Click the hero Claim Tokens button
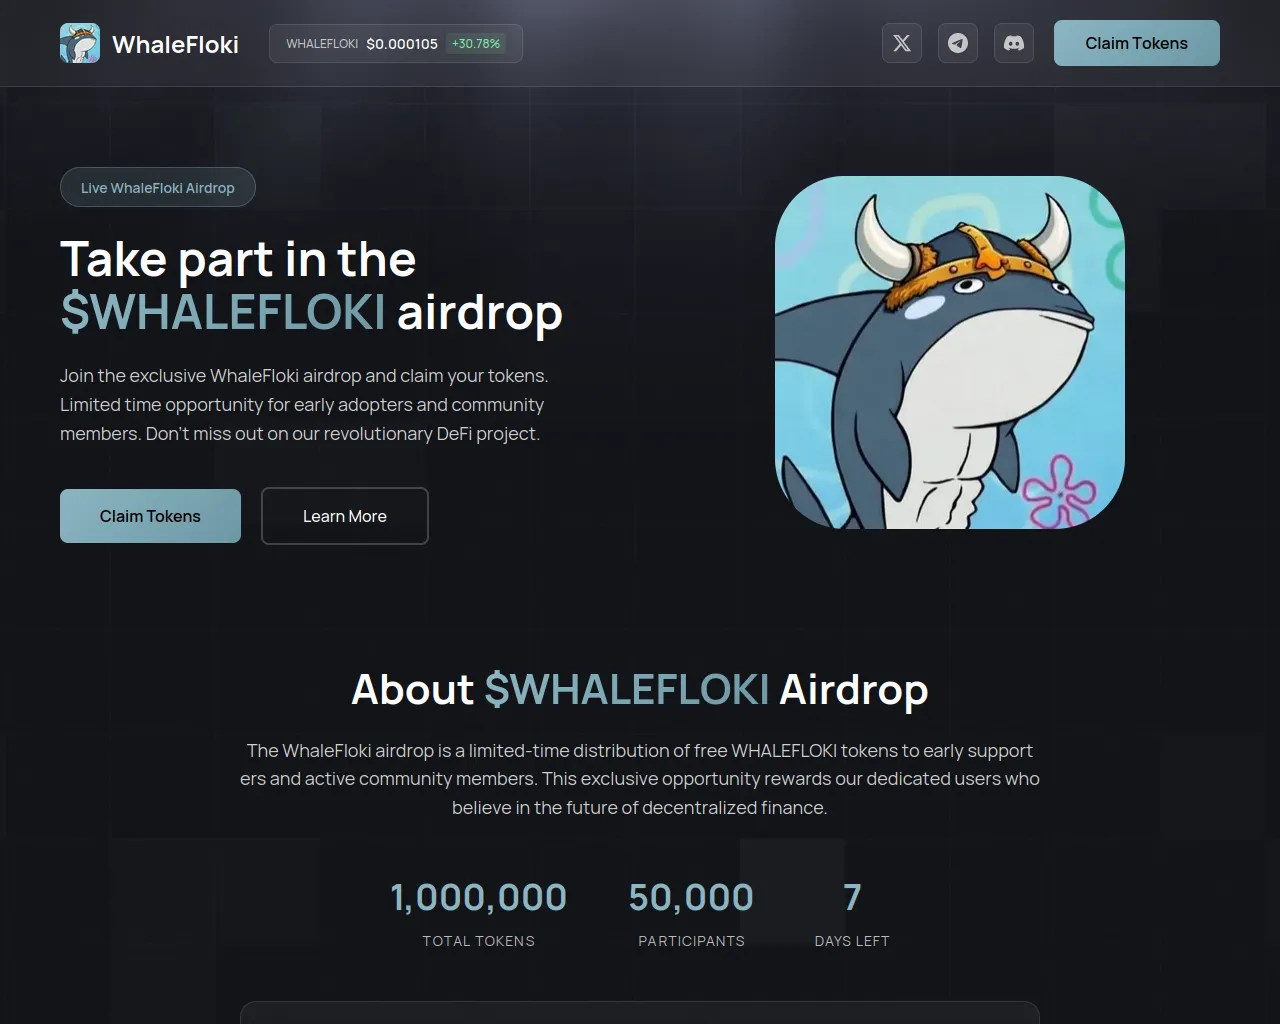Screen dimensions: 1280x1024 [x=150, y=516]
